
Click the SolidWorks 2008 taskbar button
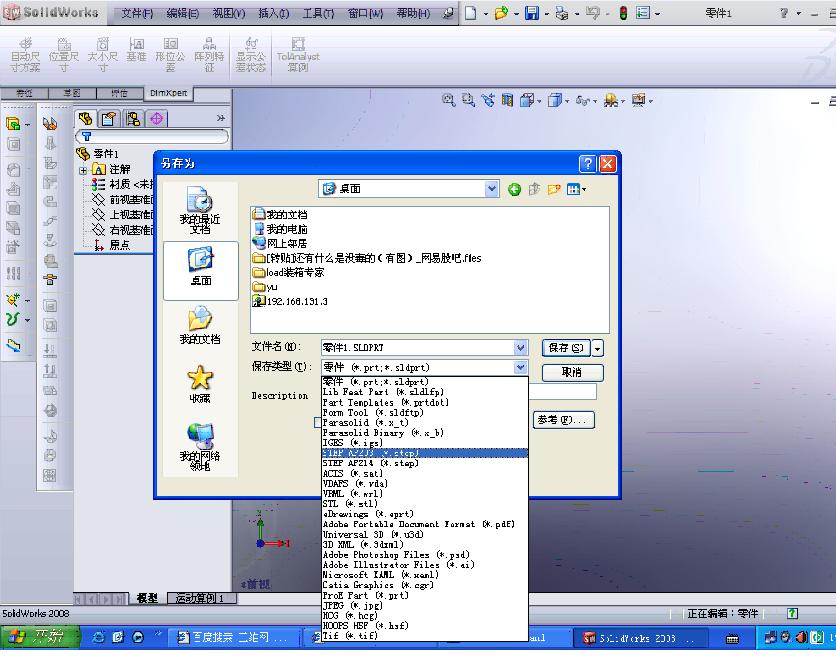pos(640,638)
